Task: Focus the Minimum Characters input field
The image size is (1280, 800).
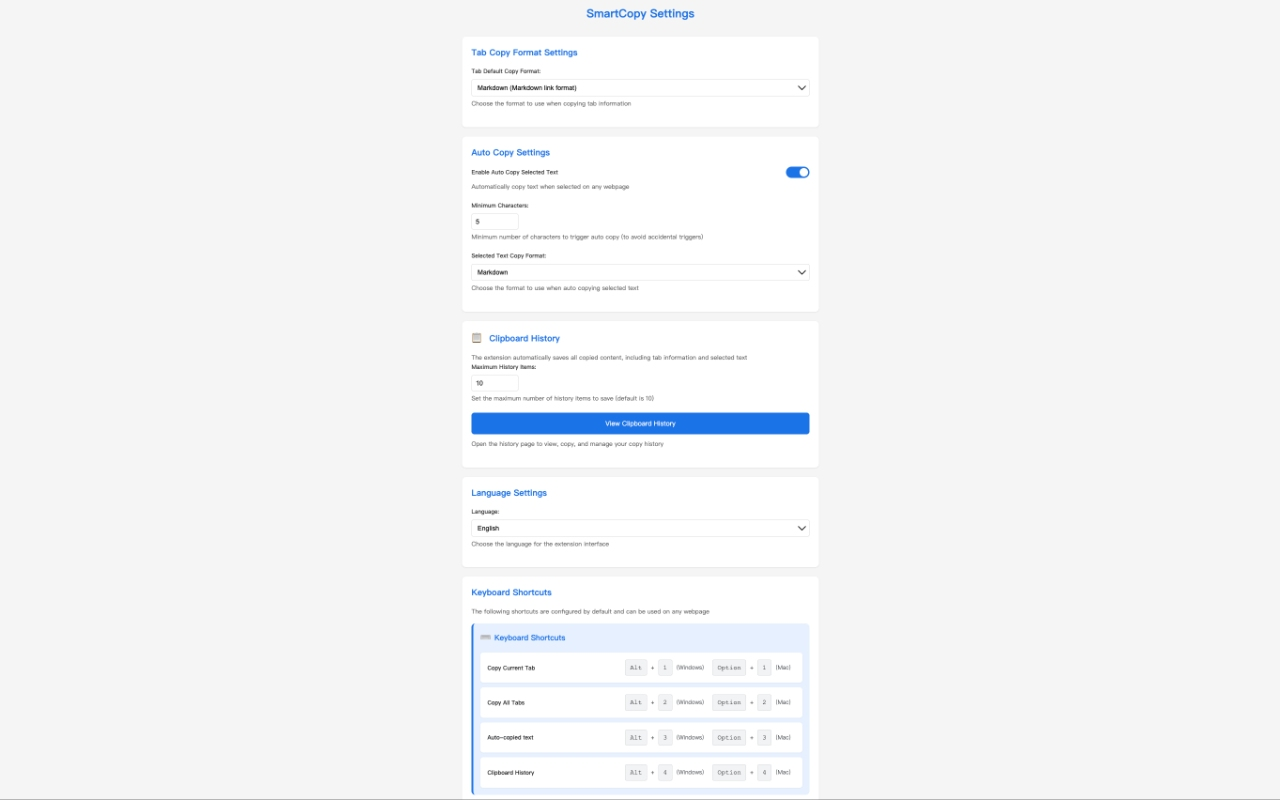Action: 495,222
